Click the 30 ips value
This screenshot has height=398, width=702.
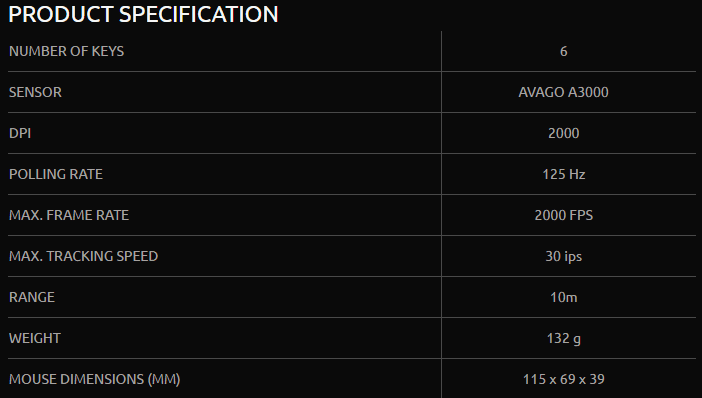[x=564, y=256]
